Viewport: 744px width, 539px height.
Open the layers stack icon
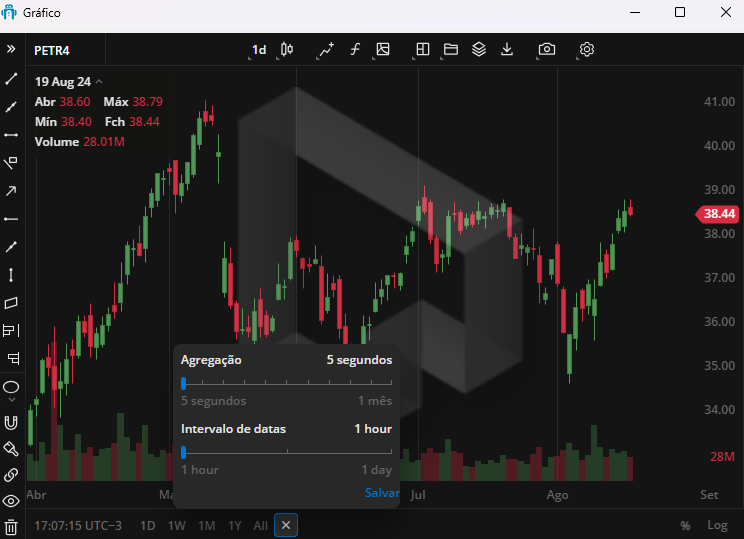[479, 49]
